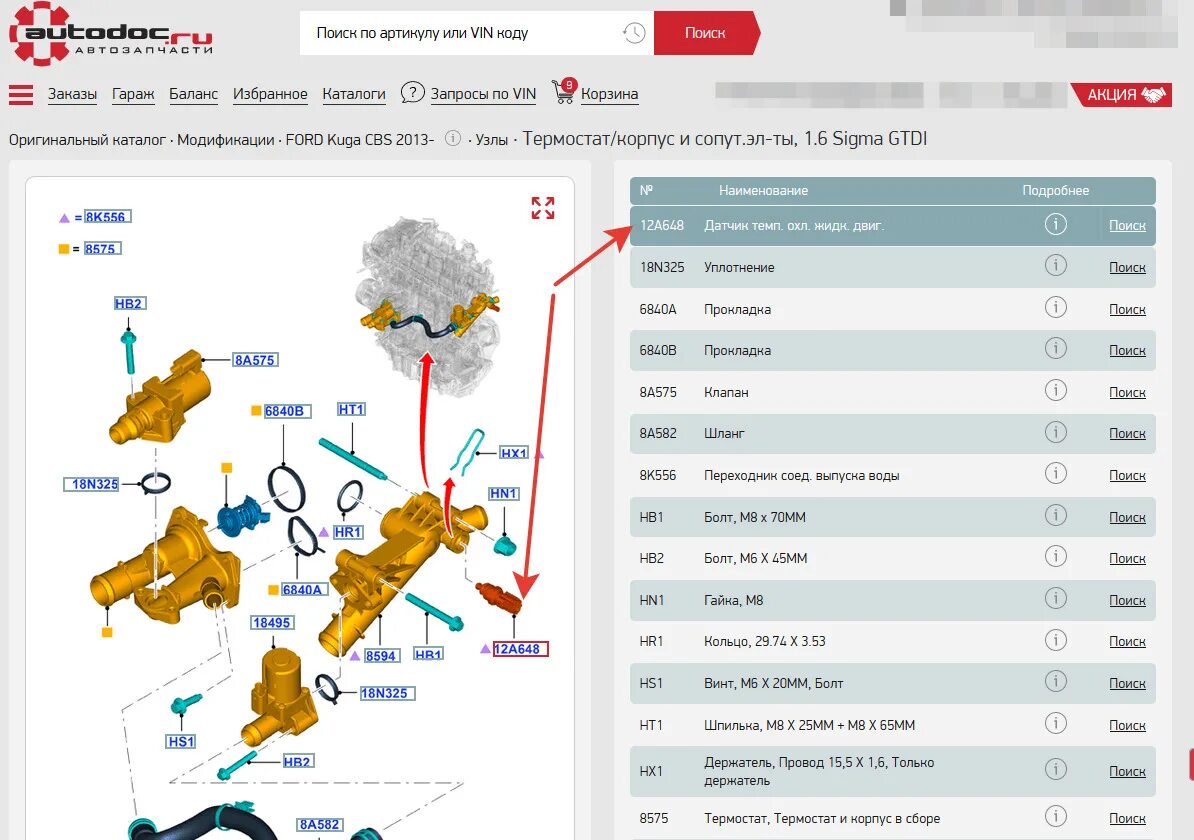Open Заказы menu item
The image size is (1194, 840).
(x=72, y=94)
